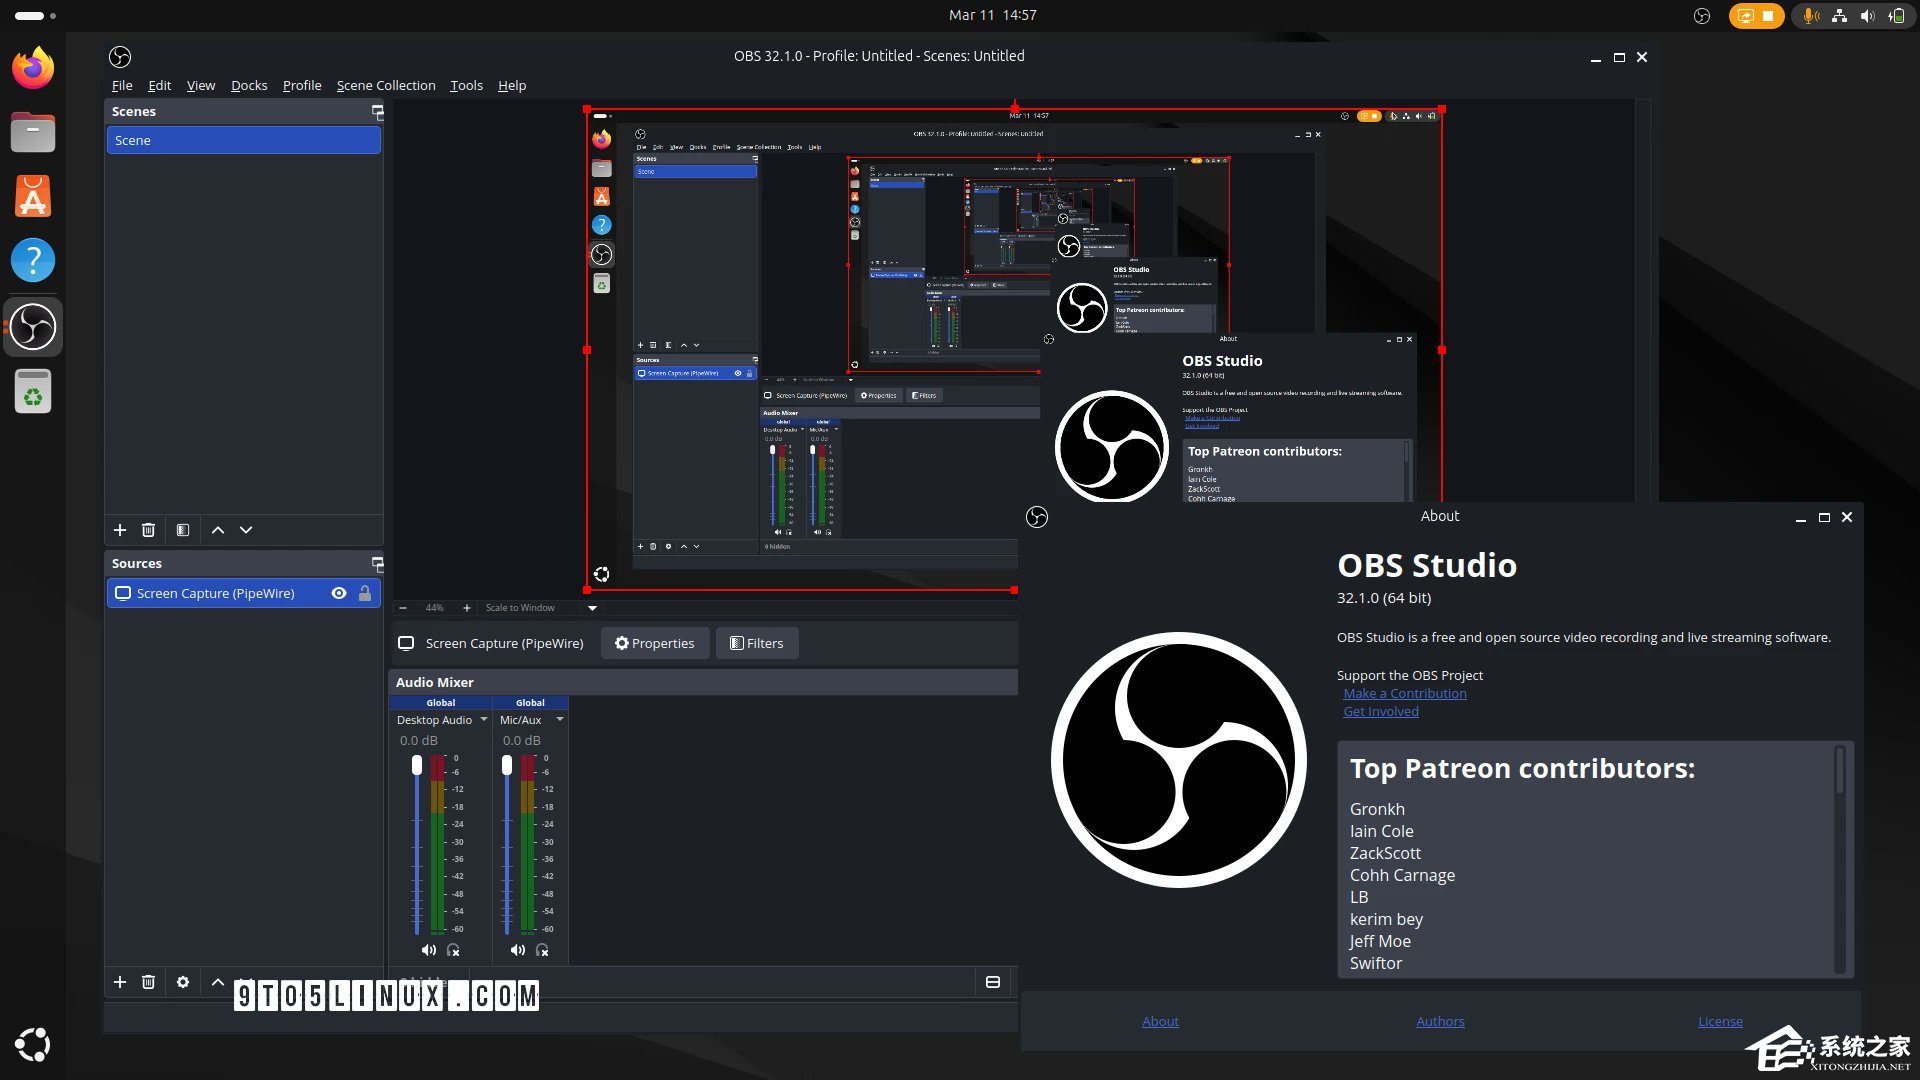Open the File menu
This screenshot has height=1080, width=1920.
click(x=122, y=86)
